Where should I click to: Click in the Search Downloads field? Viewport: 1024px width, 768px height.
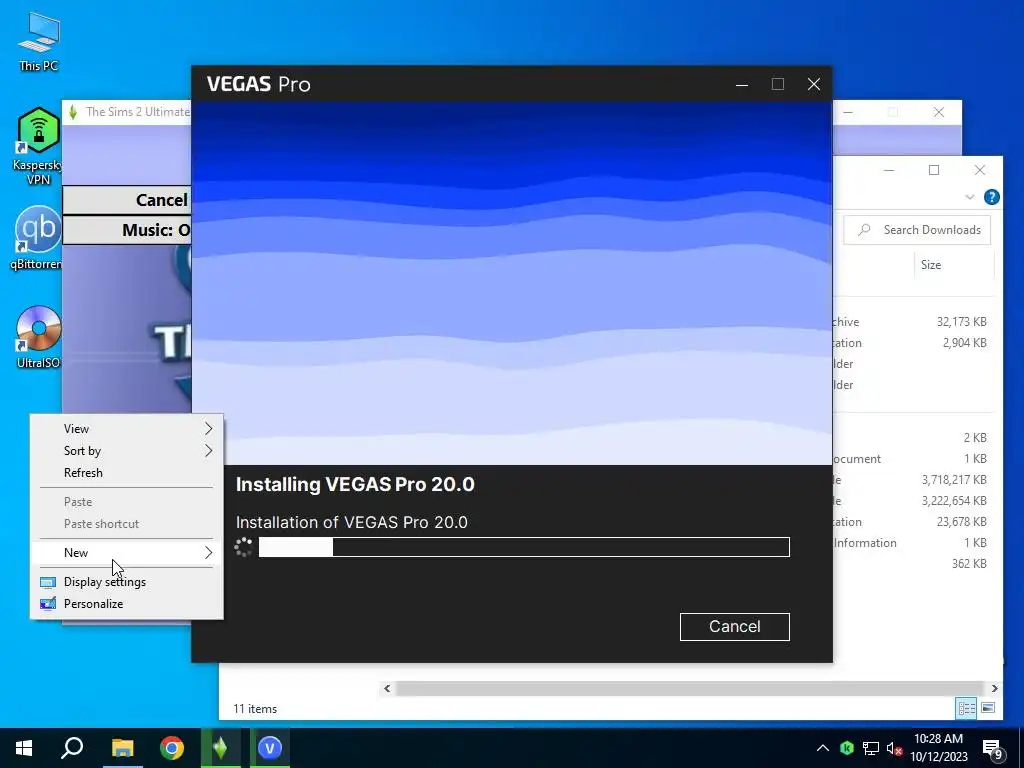917,230
